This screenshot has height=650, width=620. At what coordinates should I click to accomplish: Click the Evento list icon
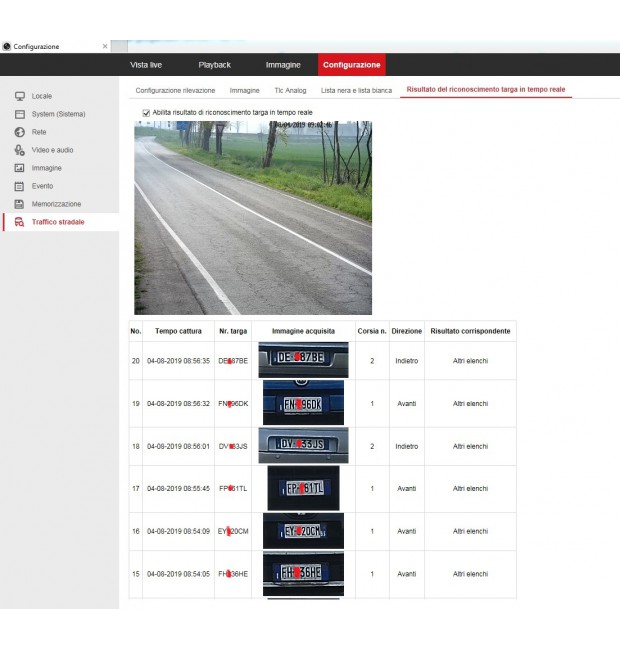point(19,186)
